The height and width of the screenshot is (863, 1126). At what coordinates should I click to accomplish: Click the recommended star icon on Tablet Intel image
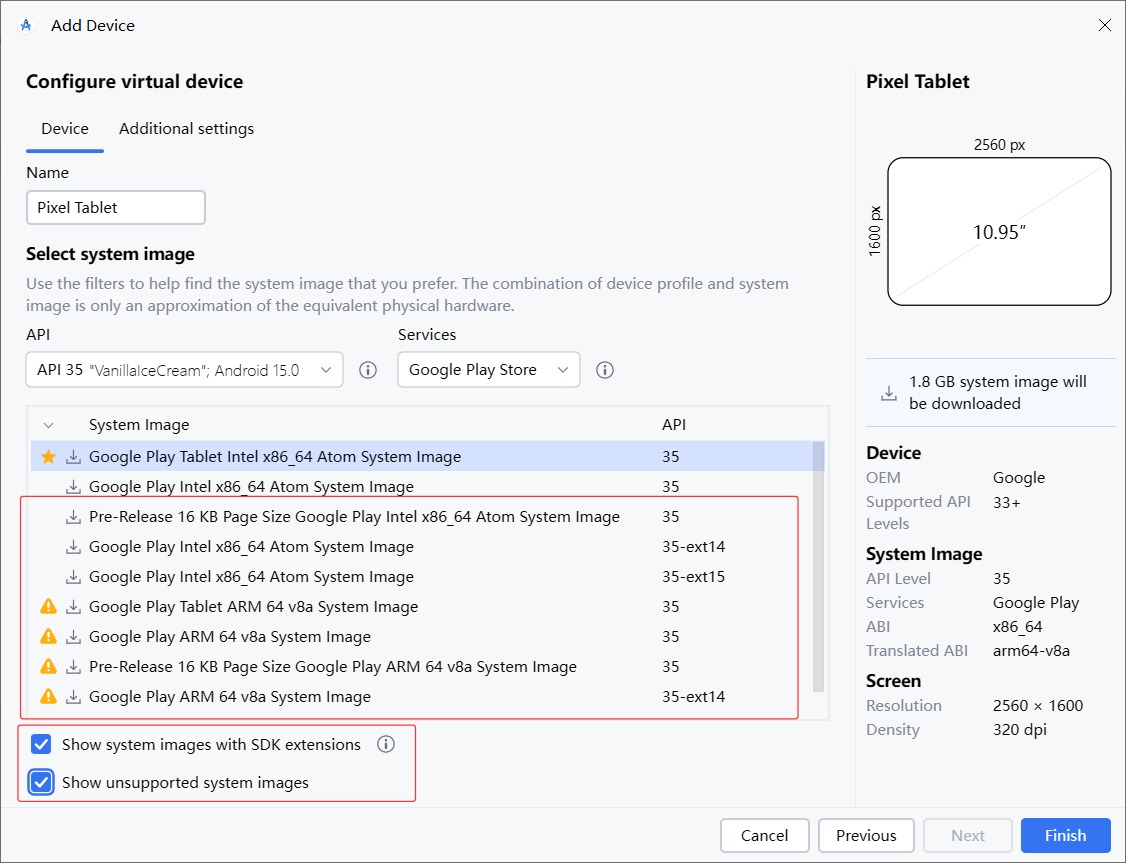(48, 457)
